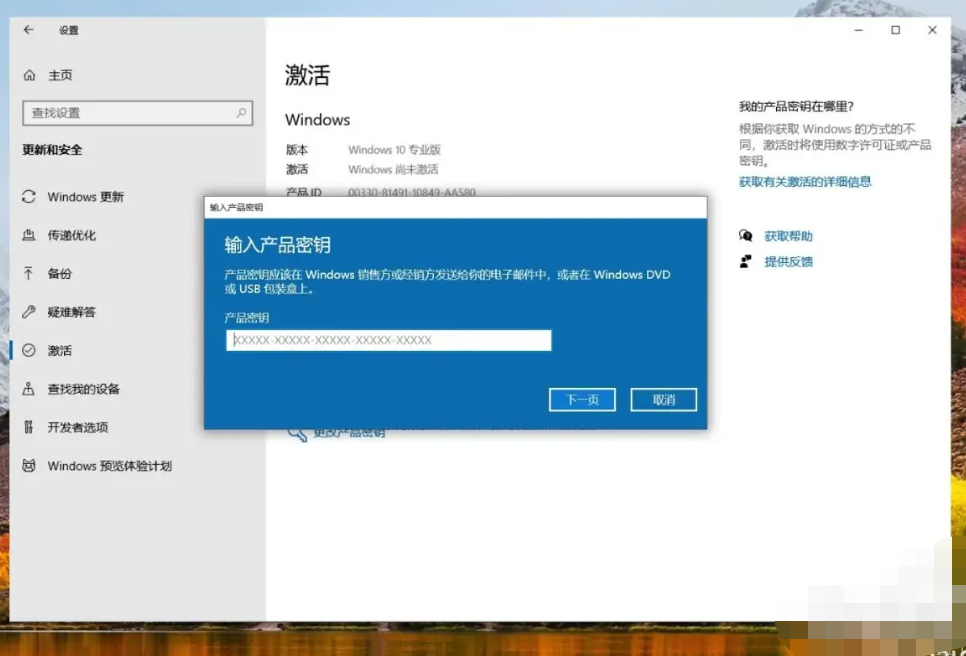Click the 开发者选项 icon

(29, 427)
